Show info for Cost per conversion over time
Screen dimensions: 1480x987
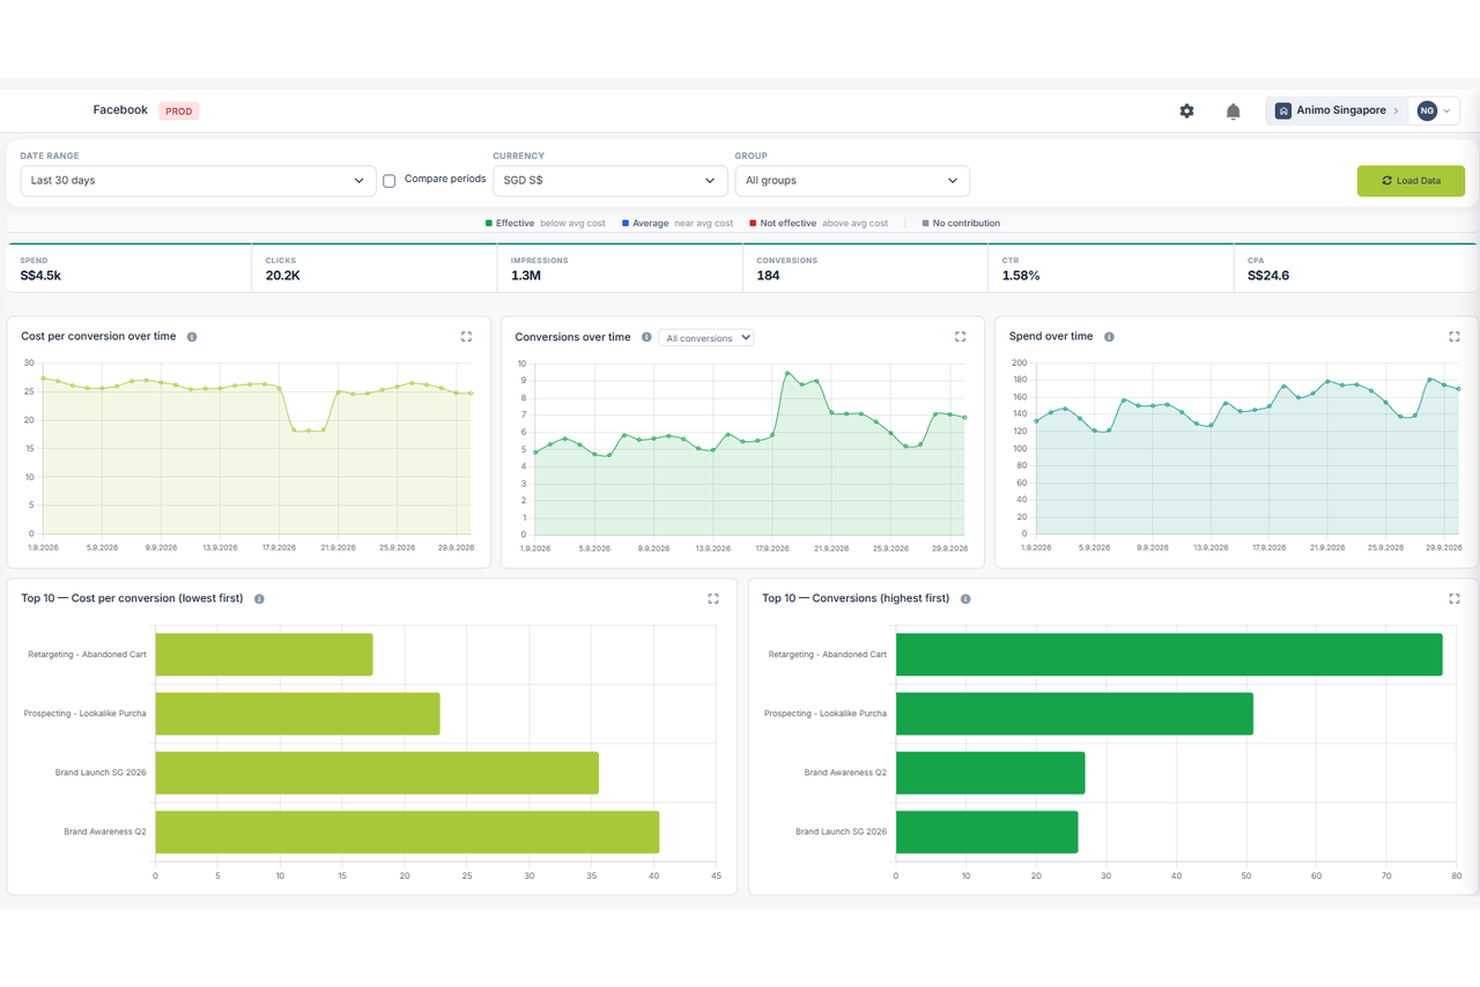click(192, 337)
